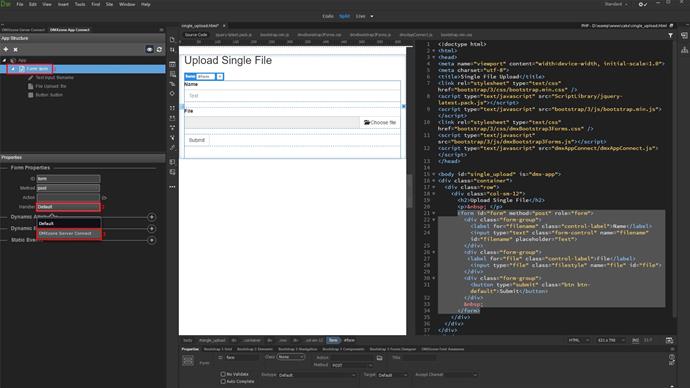The image size is (690, 388).
Task: Delete the selected App Structure item
Action: coord(15,50)
